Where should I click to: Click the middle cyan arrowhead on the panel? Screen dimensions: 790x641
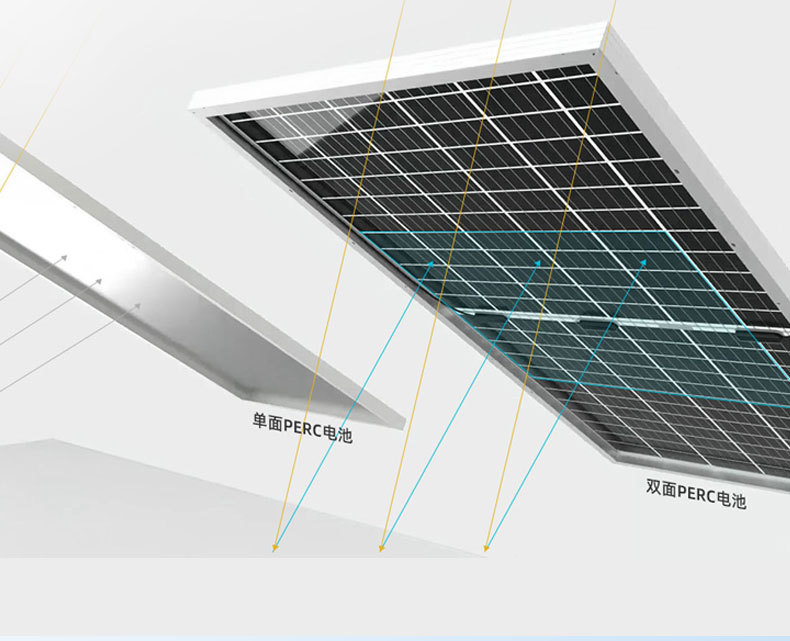[538, 263]
